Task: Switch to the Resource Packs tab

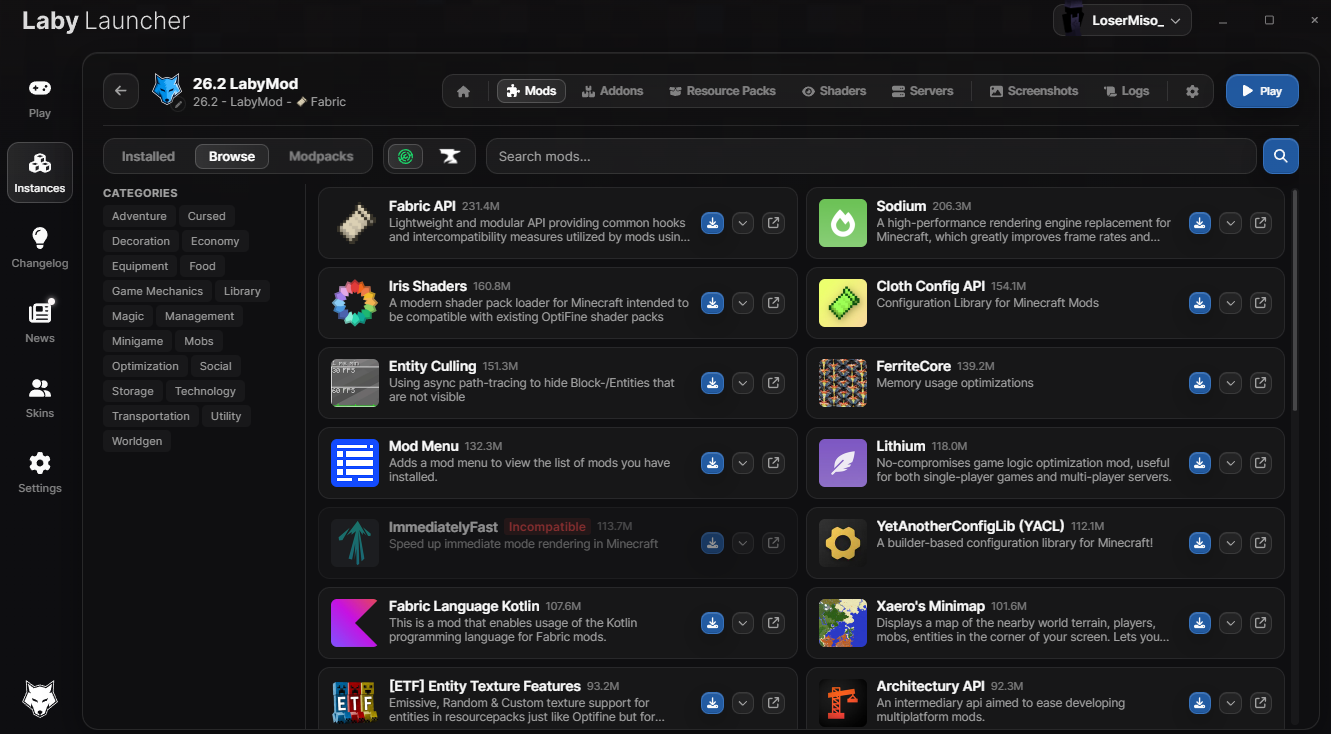Action: tap(723, 91)
